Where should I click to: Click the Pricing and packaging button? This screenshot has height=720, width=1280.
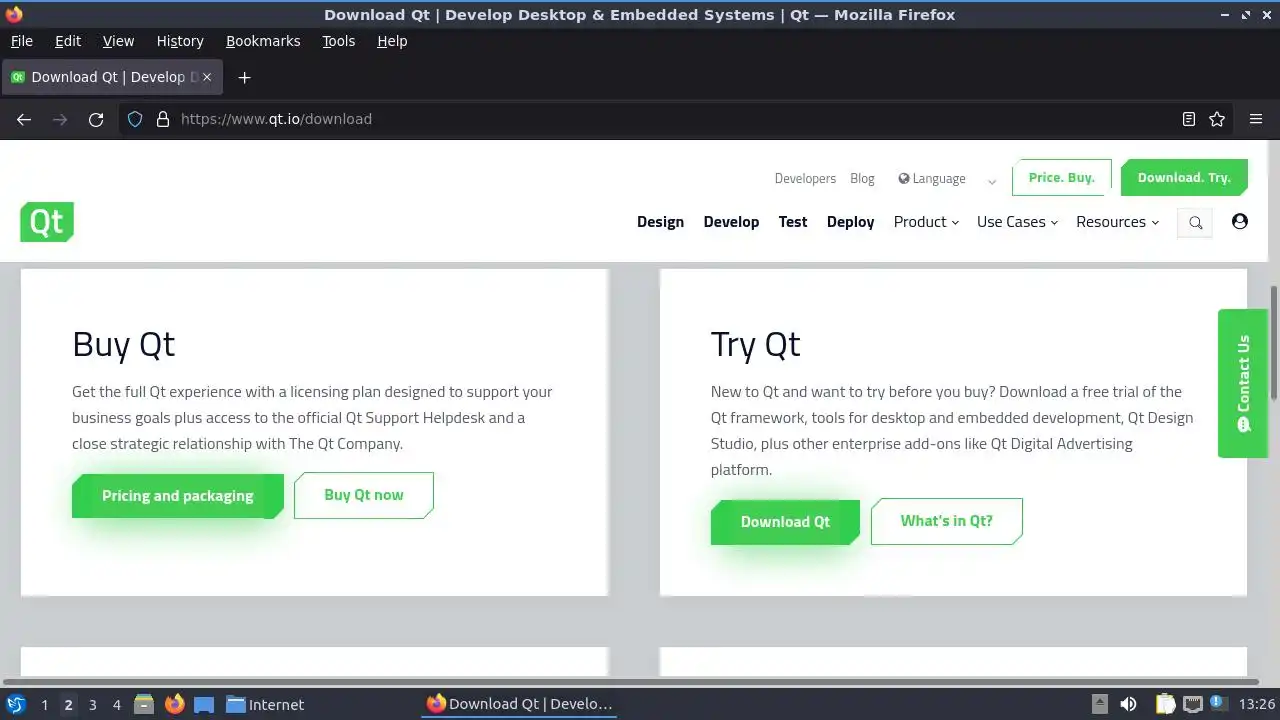click(178, 496)
